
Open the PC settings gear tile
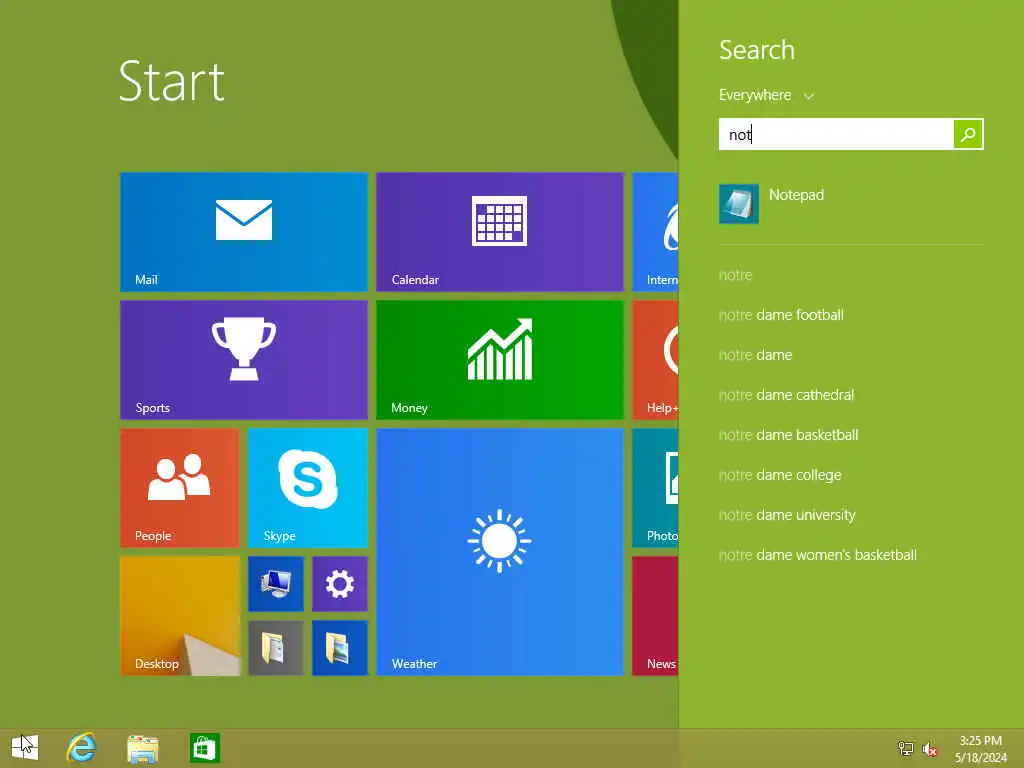tap(340, 584)
